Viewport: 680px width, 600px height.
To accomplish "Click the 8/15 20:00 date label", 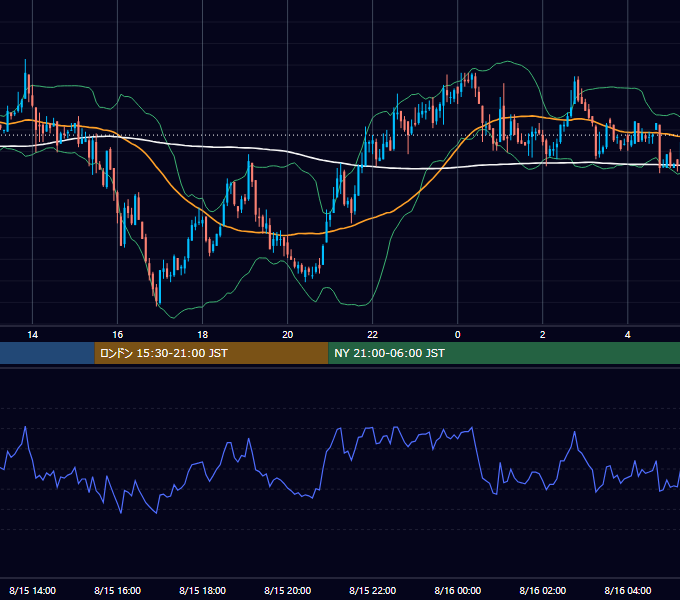I will pos(288,590).
